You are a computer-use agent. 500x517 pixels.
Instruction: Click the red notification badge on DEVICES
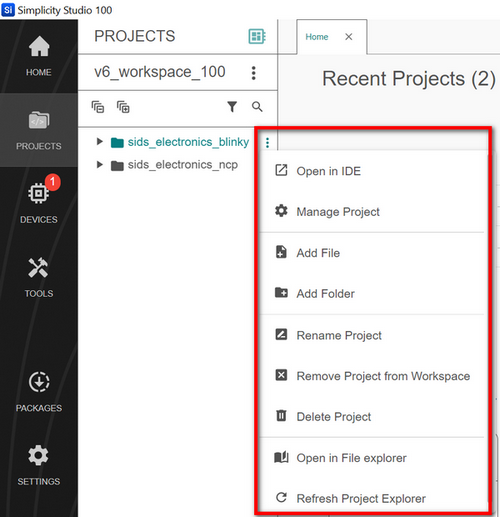click(x=53, y=182)
